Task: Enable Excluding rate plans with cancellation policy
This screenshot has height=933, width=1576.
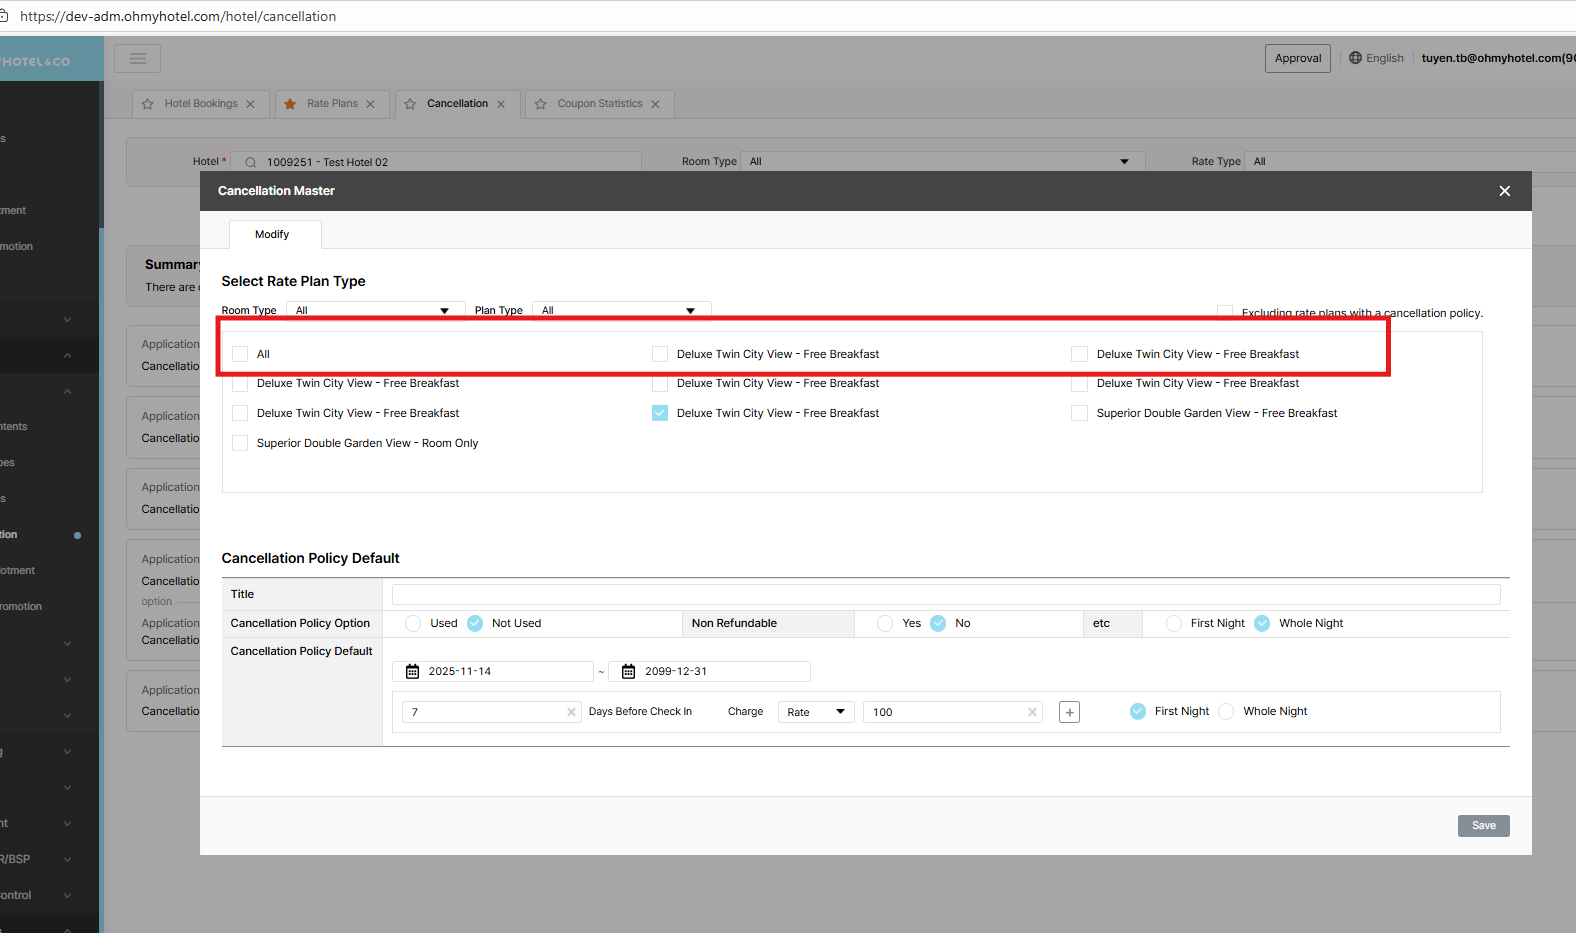Action: pos(1224,312)
